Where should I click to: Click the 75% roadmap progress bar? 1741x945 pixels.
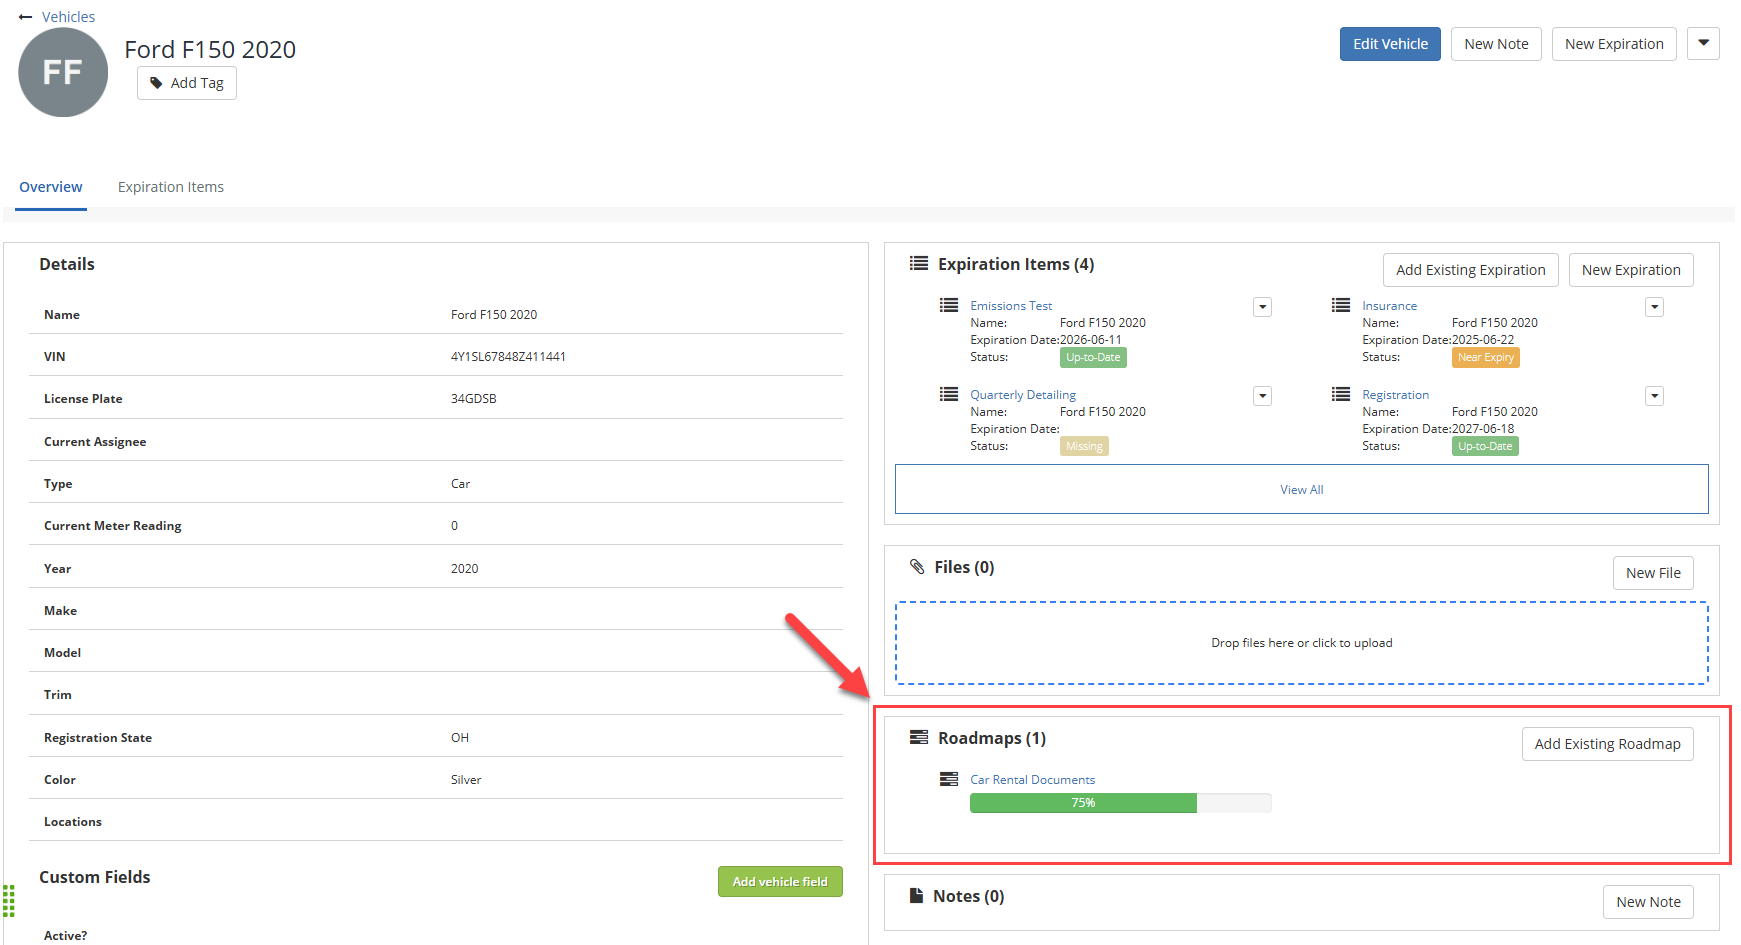point(1120,803)
